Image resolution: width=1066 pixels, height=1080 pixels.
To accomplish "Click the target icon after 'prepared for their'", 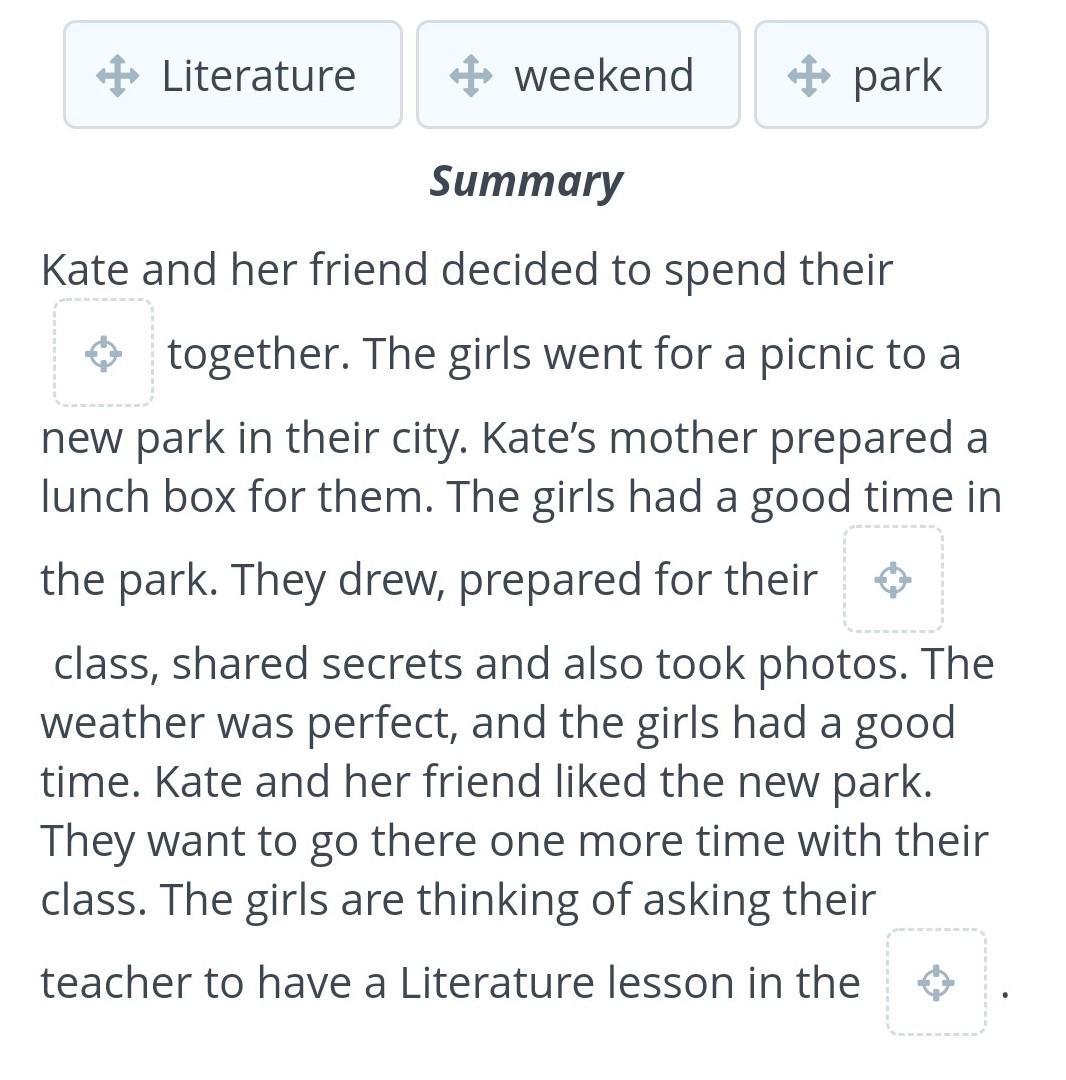I will 892,580.
